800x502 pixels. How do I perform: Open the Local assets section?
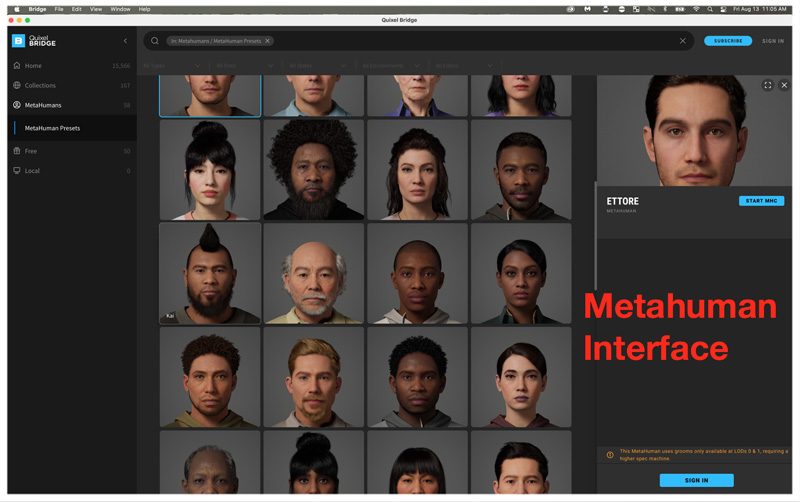point(32,171)
